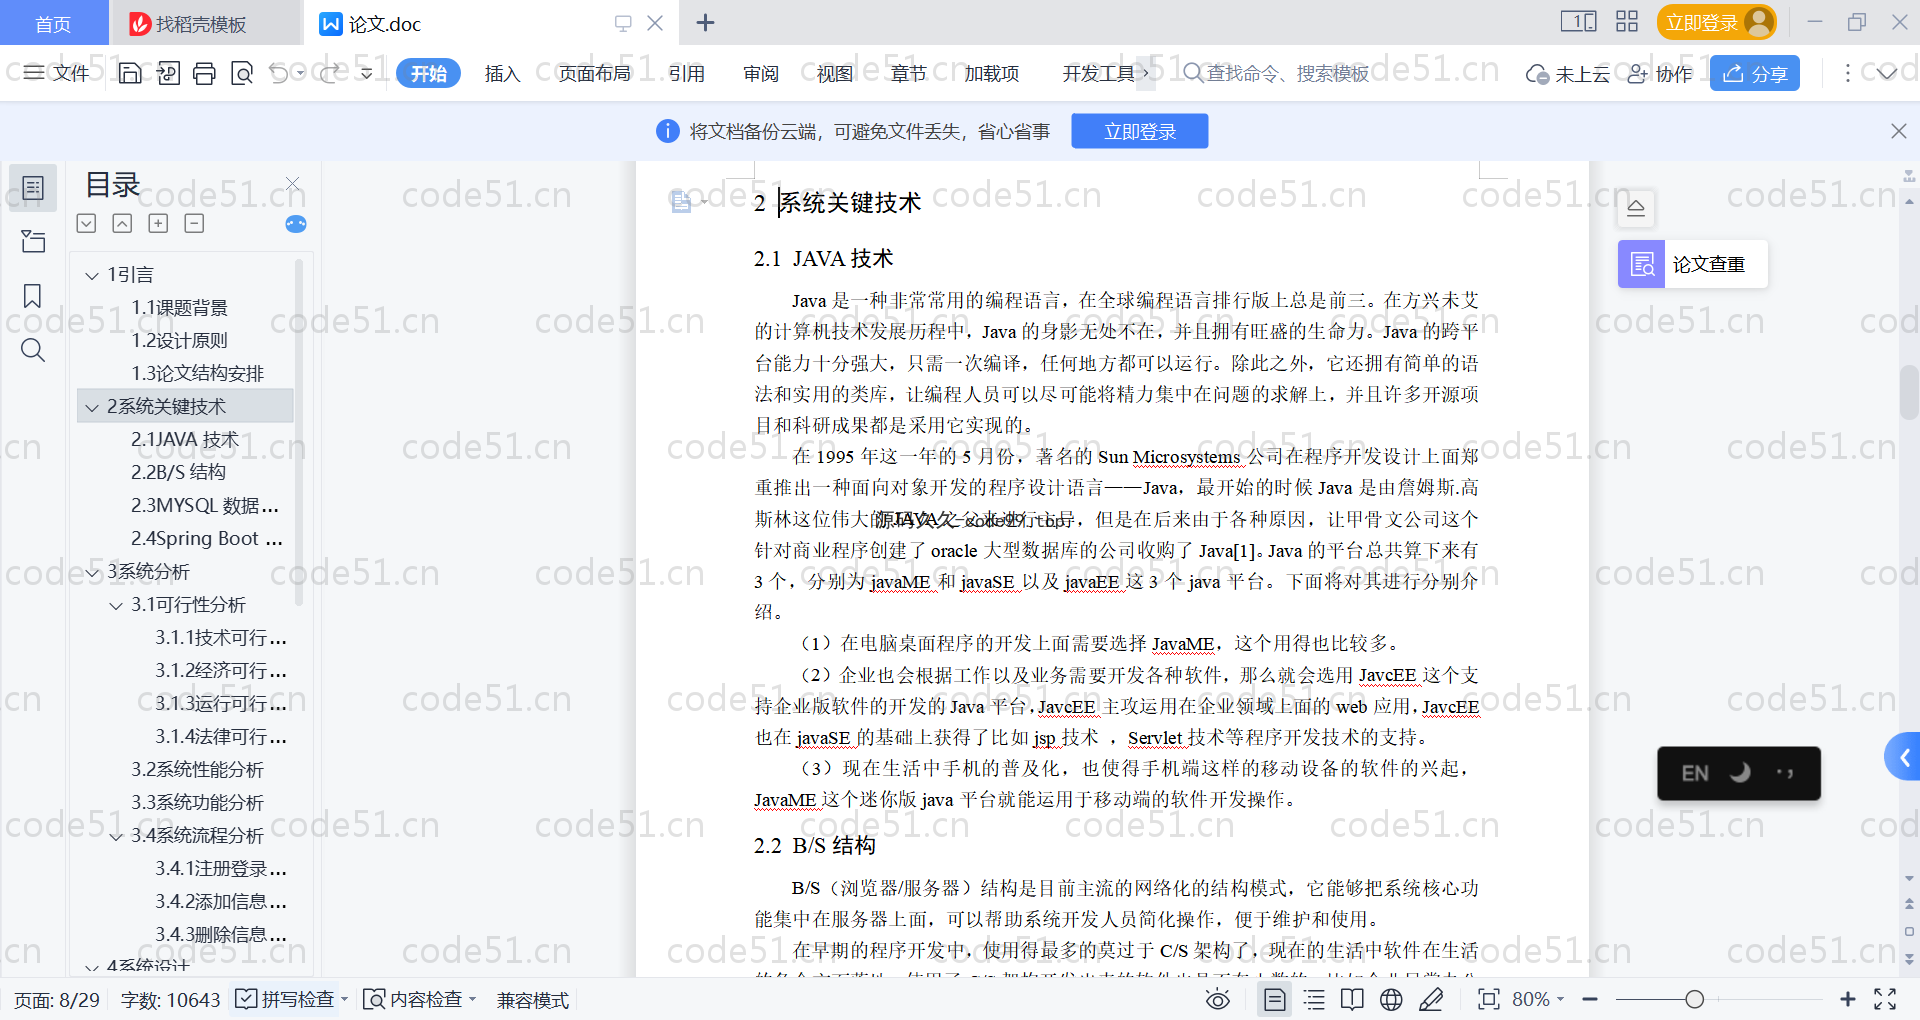
Task: Demote heading level with minus icon in 目录
Action: [194, 223]
